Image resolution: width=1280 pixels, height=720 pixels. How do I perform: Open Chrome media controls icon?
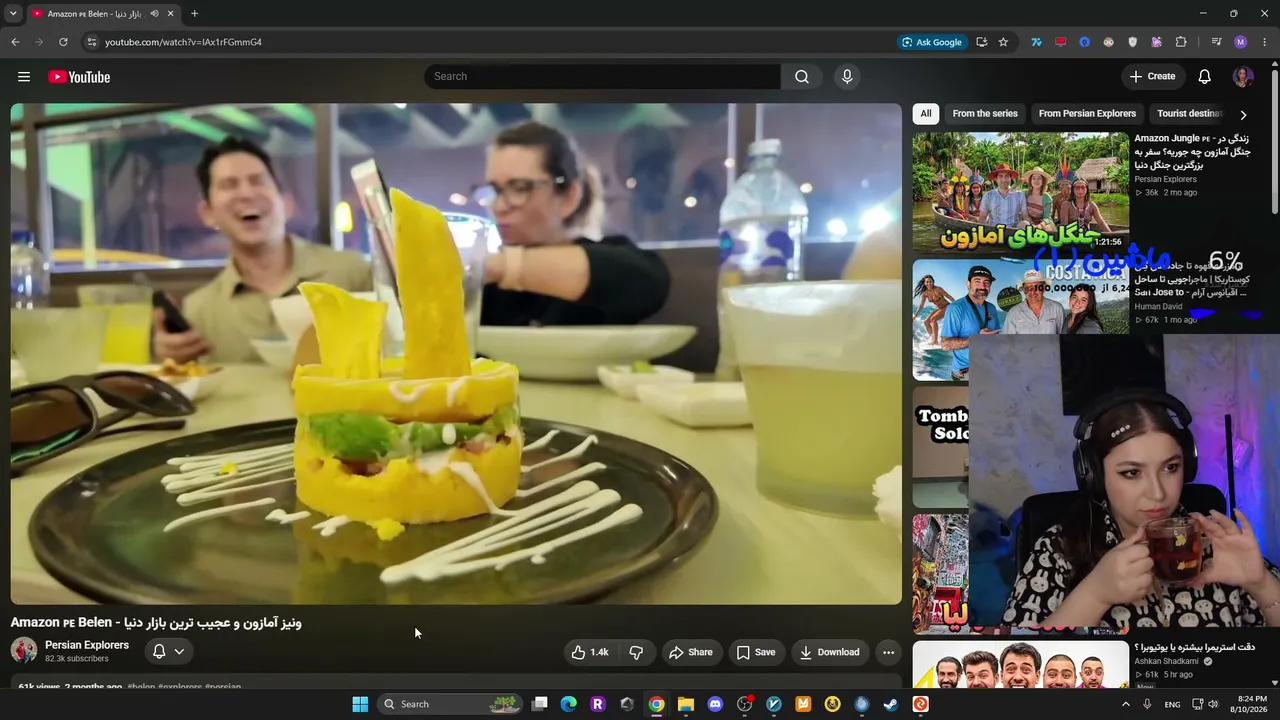1216,42
